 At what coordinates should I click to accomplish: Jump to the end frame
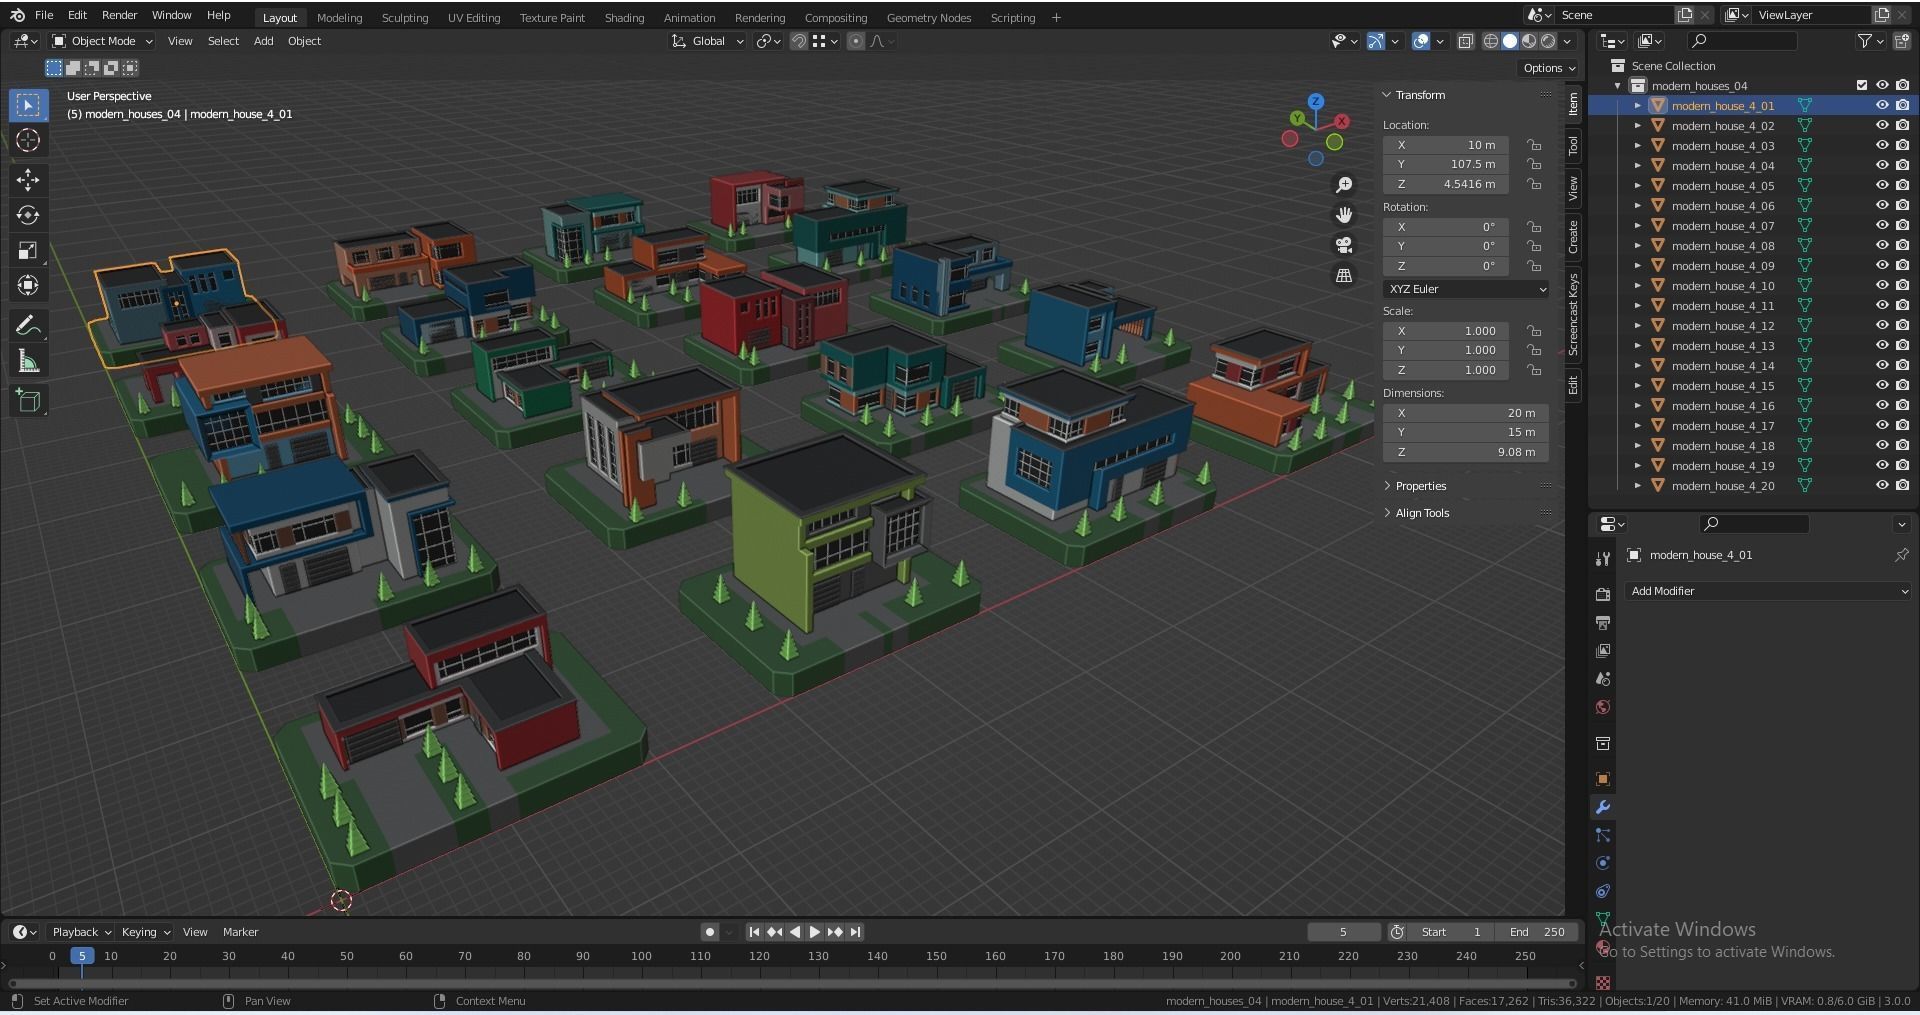856,932
